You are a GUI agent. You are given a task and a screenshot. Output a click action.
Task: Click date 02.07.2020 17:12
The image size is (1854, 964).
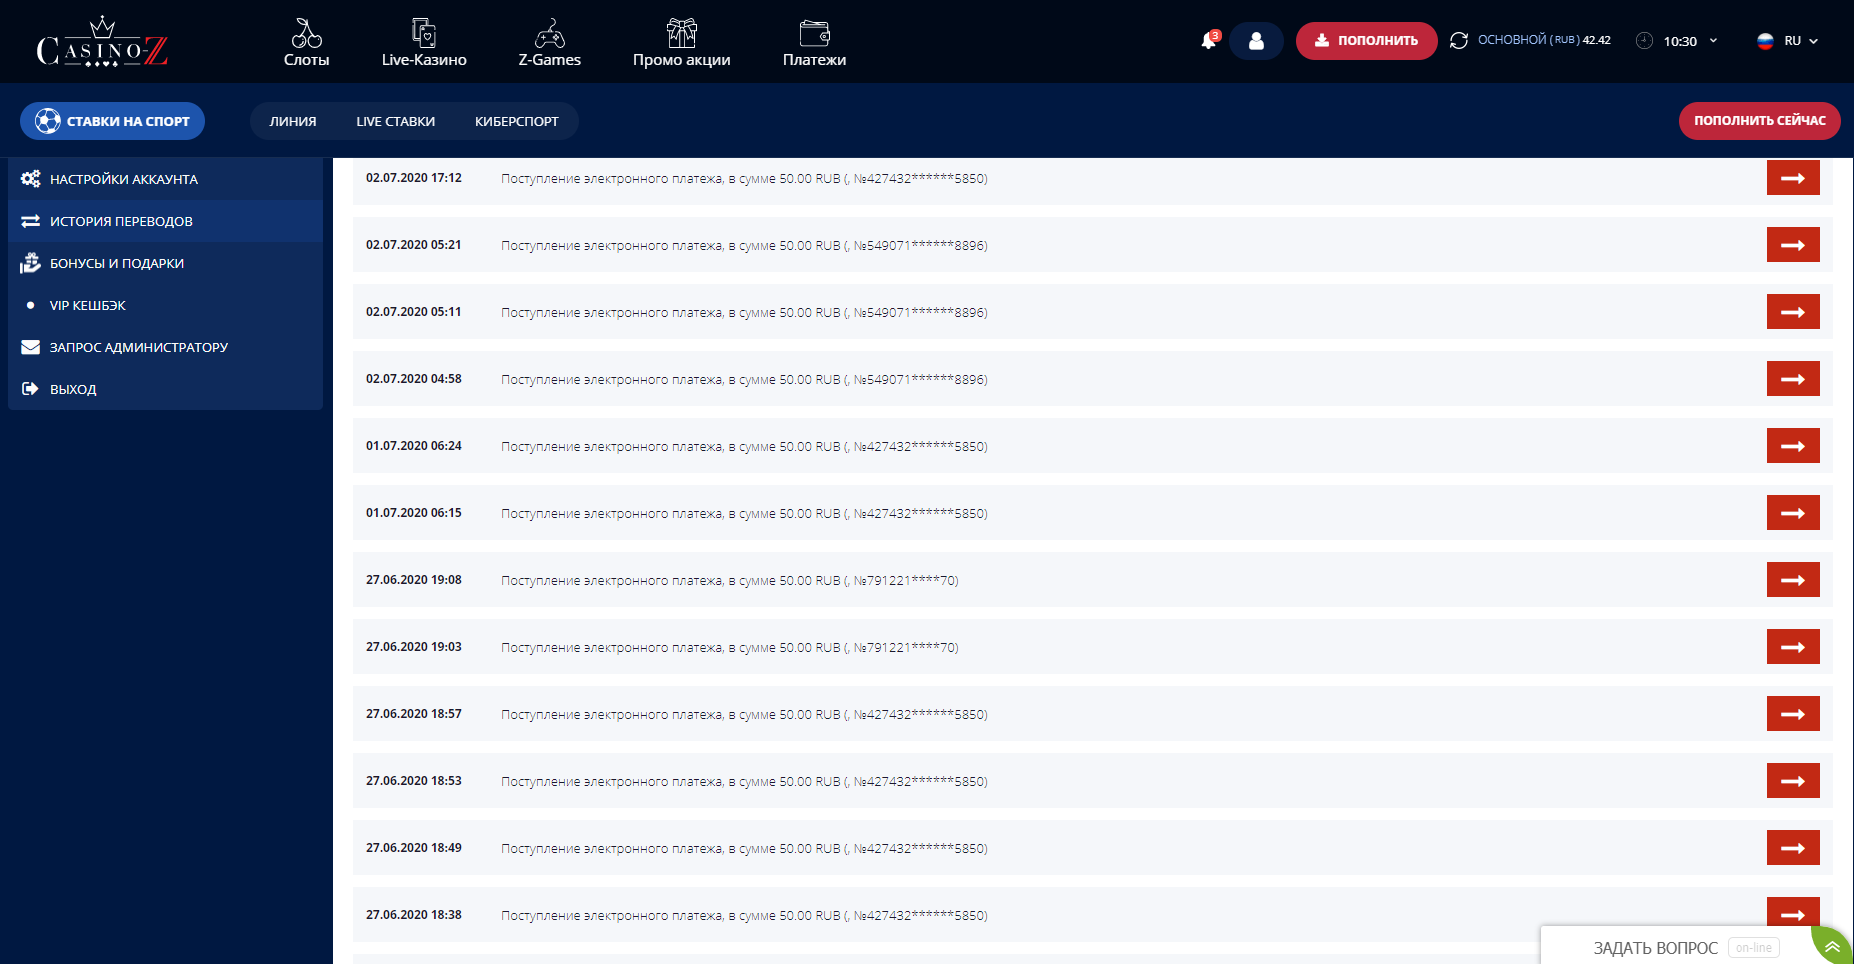pos(414,178)
